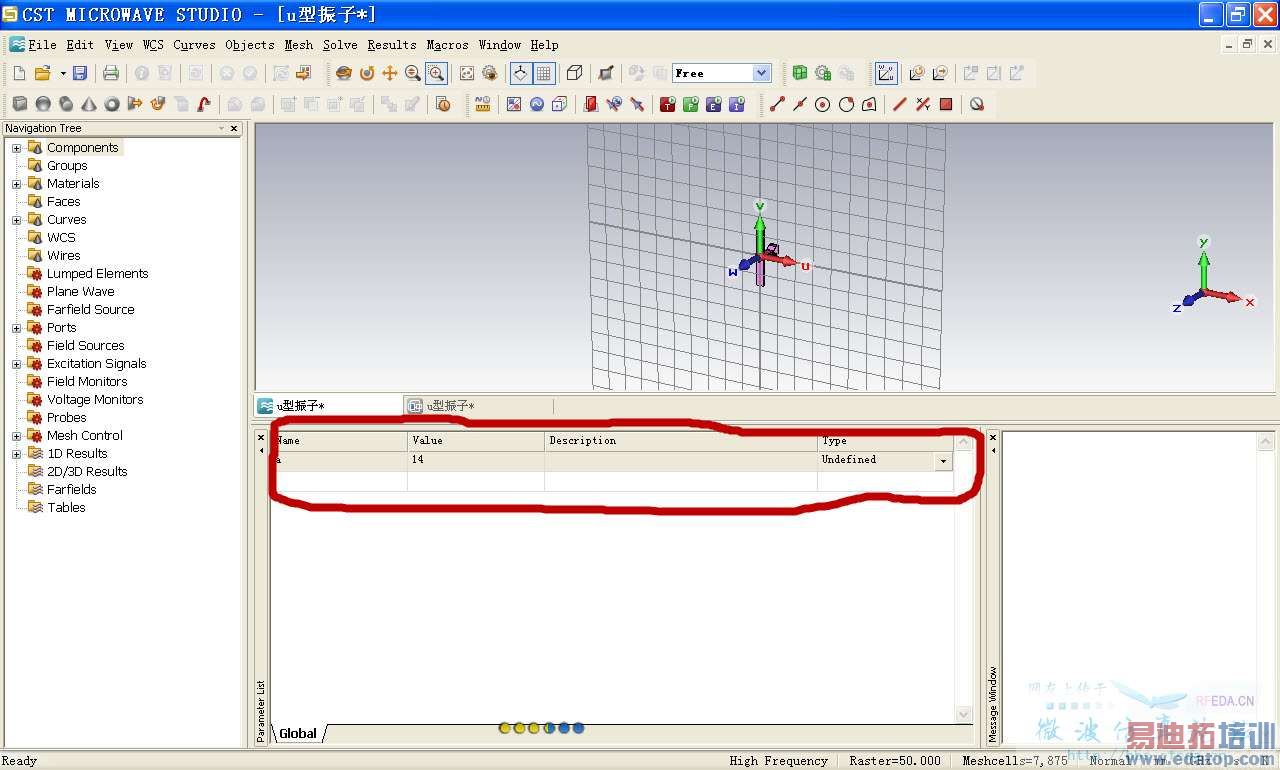Select the Pan view tool (four arrows)

(390, 73)
